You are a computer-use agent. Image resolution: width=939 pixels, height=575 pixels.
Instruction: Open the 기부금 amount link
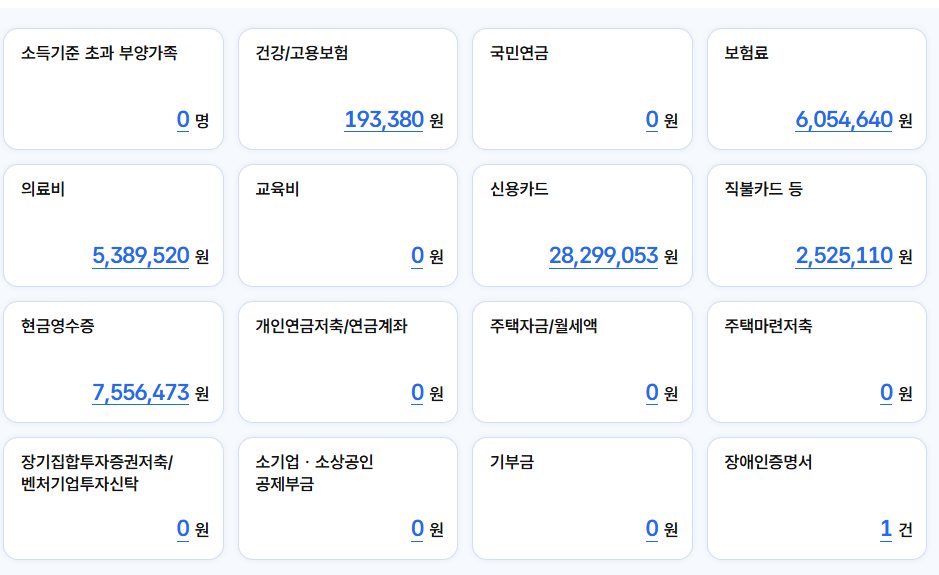coord(652,528)
